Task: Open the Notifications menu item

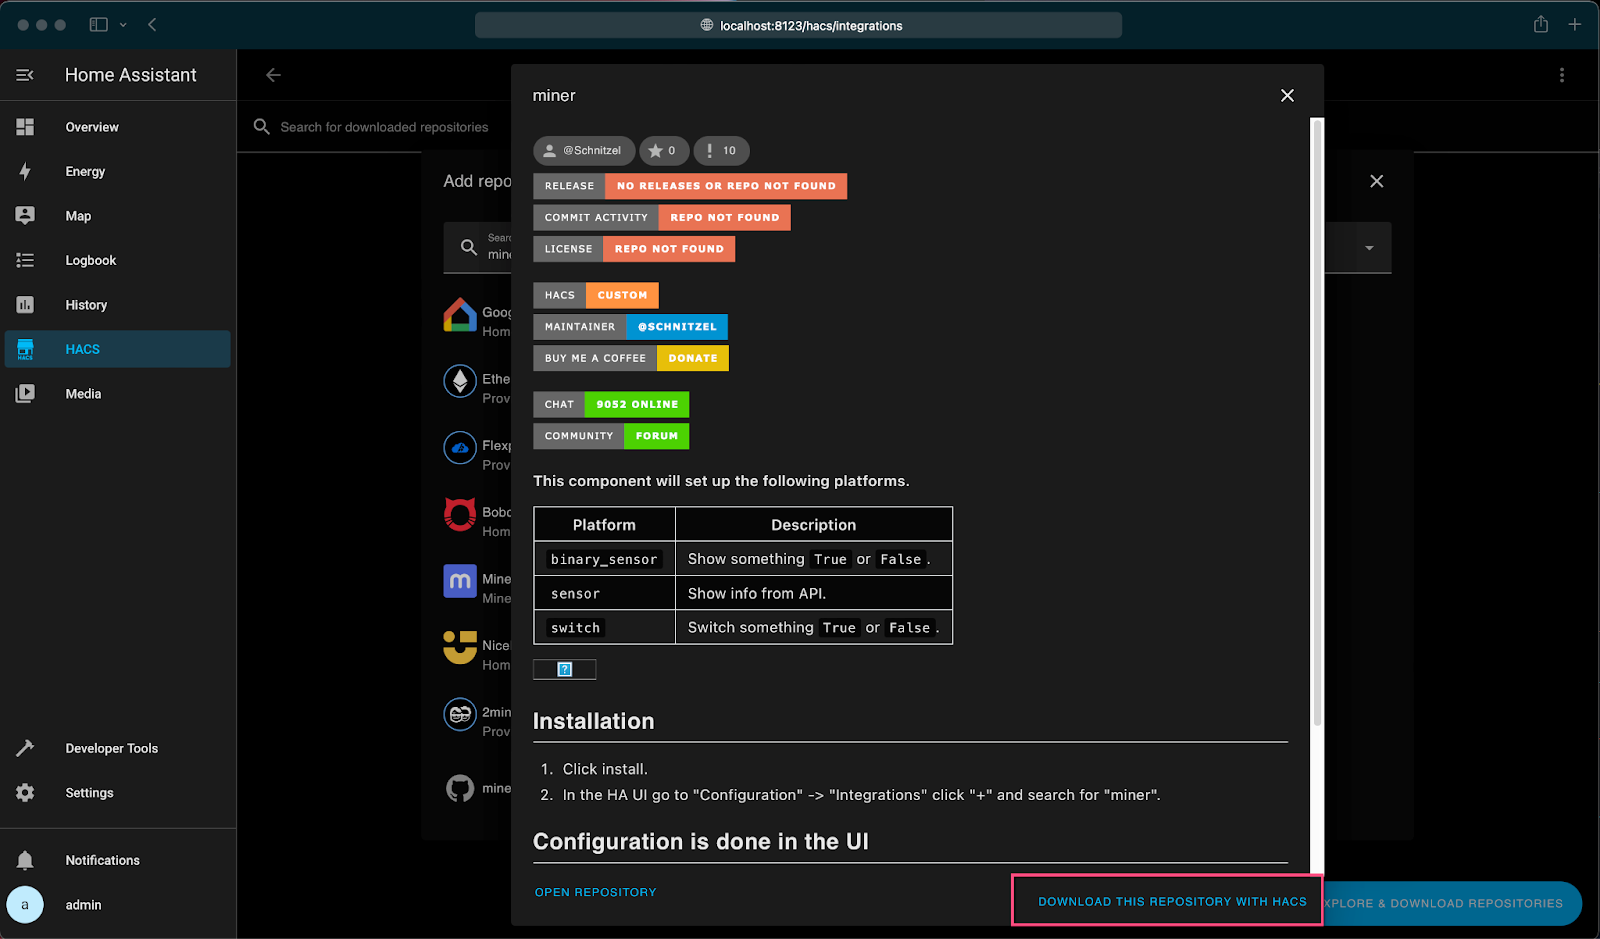Action: pos(118,860)
